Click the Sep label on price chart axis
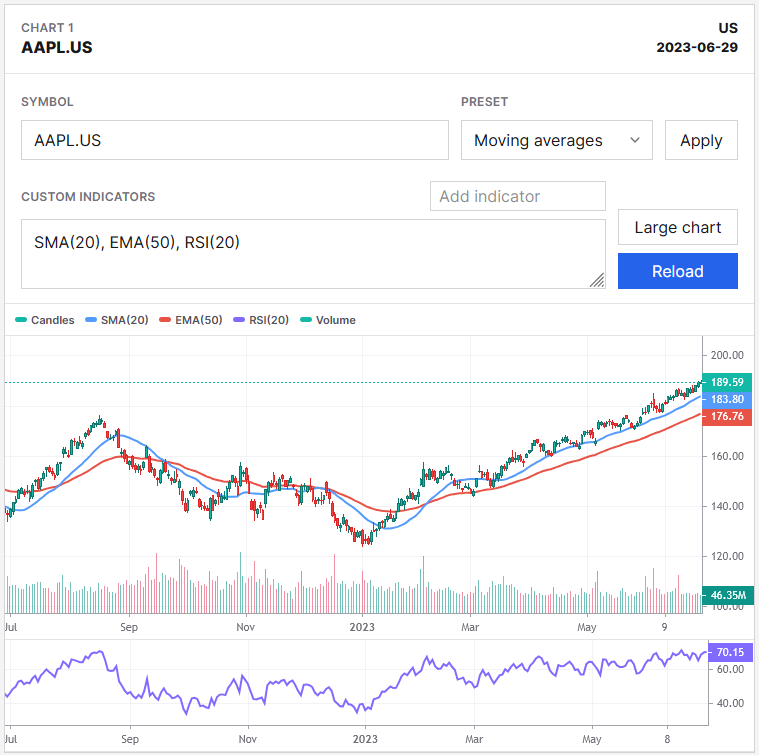The height and width of the screenshot is (755, 759). [x=129, y=627]
